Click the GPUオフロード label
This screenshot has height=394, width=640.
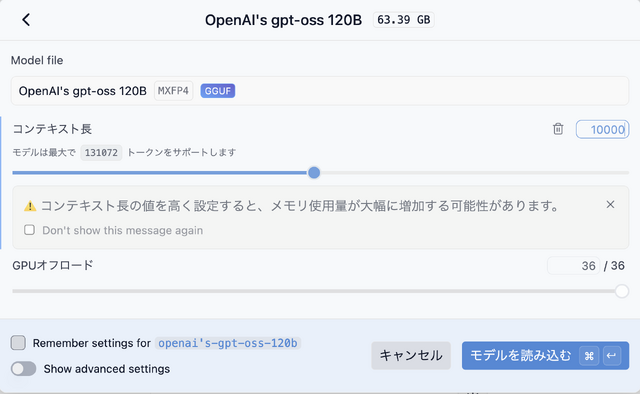[53, 265]
